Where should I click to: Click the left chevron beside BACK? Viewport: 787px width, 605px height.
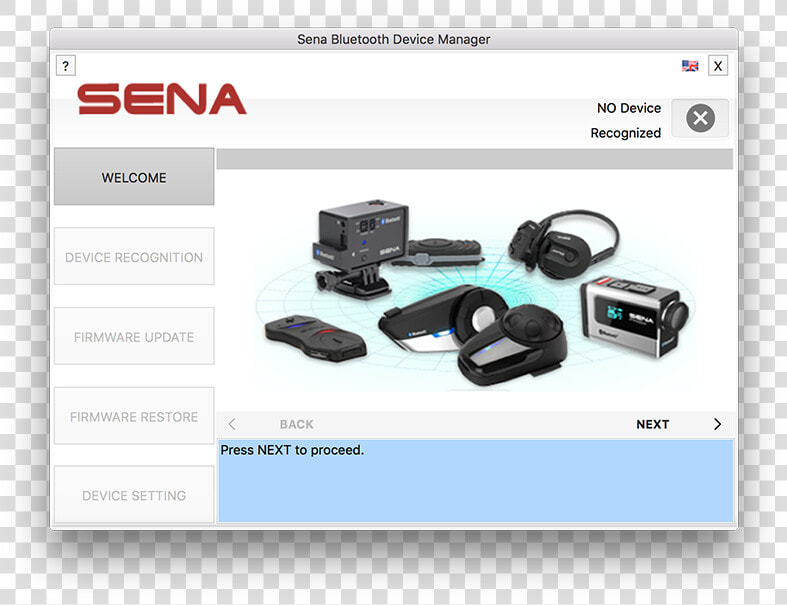232,424
